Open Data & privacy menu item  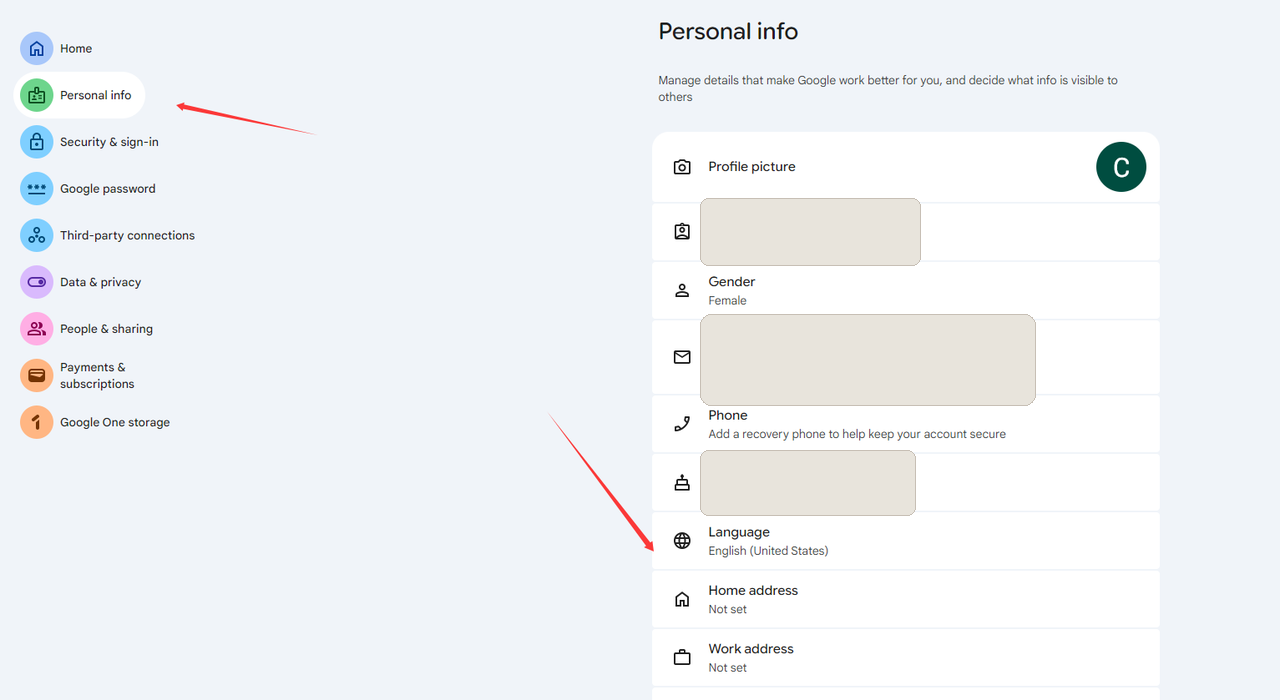pos(100,282)
